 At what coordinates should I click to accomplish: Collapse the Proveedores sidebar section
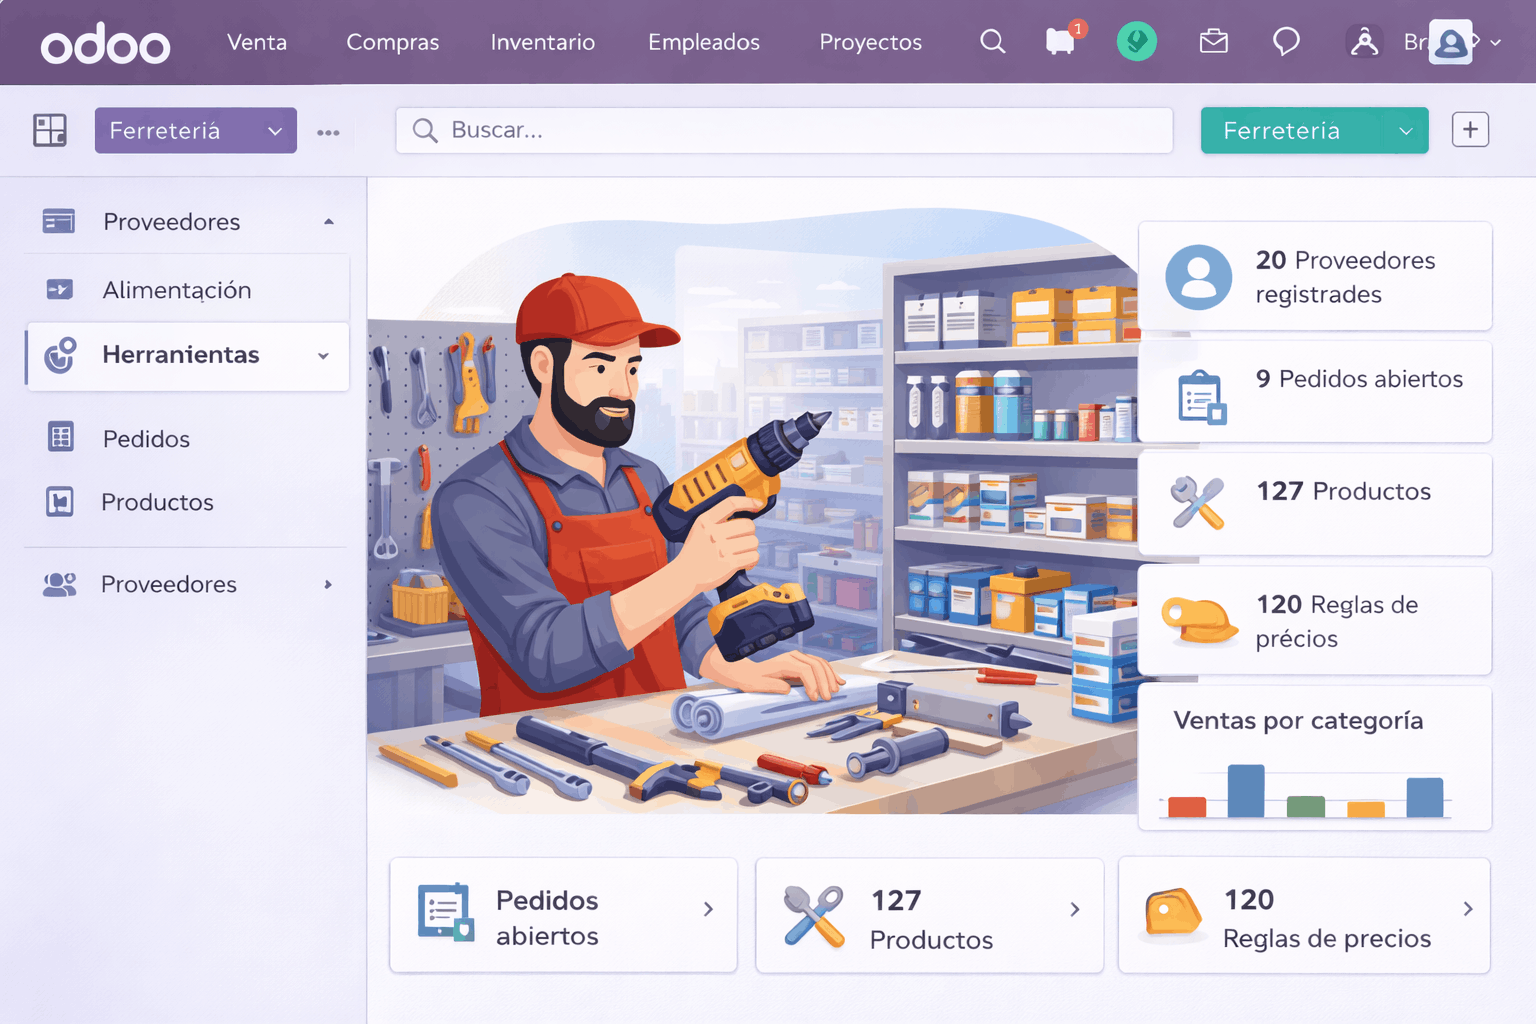point(329,222)
